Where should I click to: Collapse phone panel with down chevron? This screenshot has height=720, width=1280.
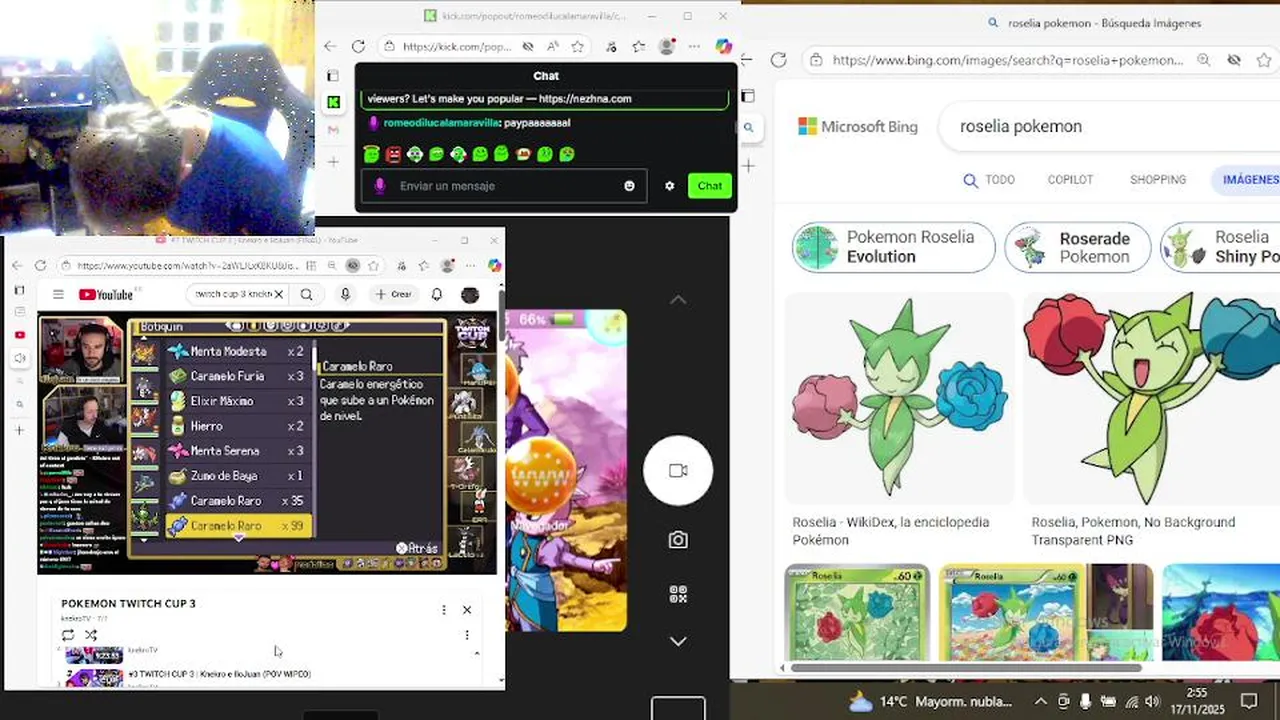click(x=678, y=641)
